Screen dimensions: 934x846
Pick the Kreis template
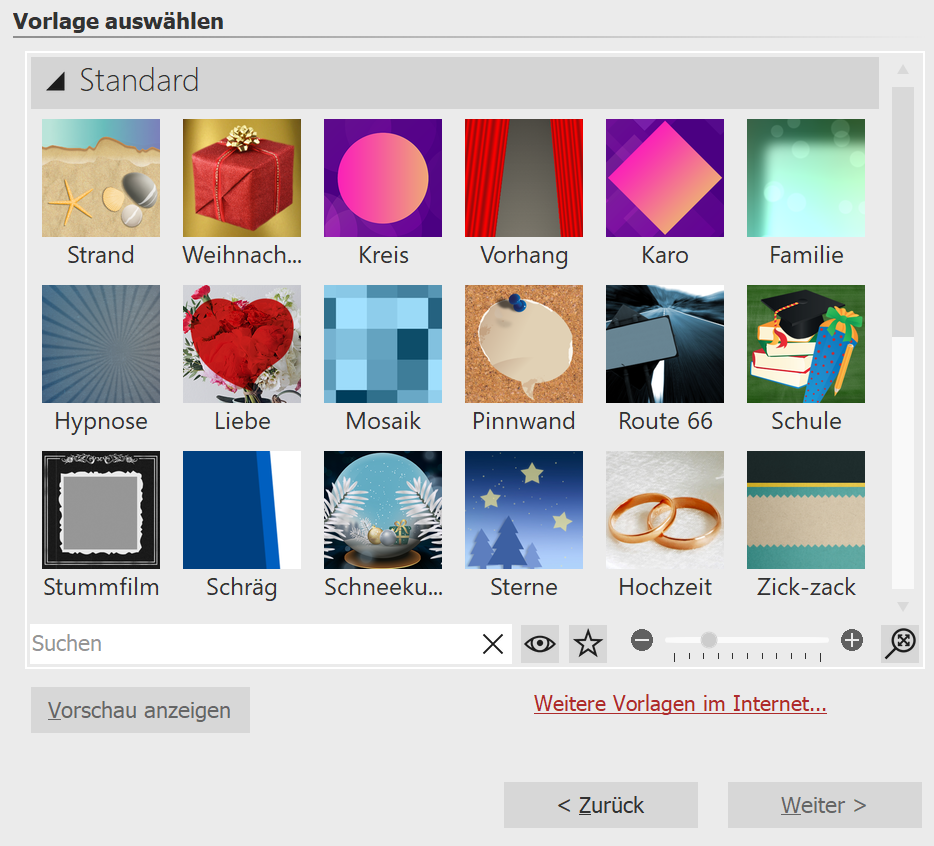click(383, 178)
